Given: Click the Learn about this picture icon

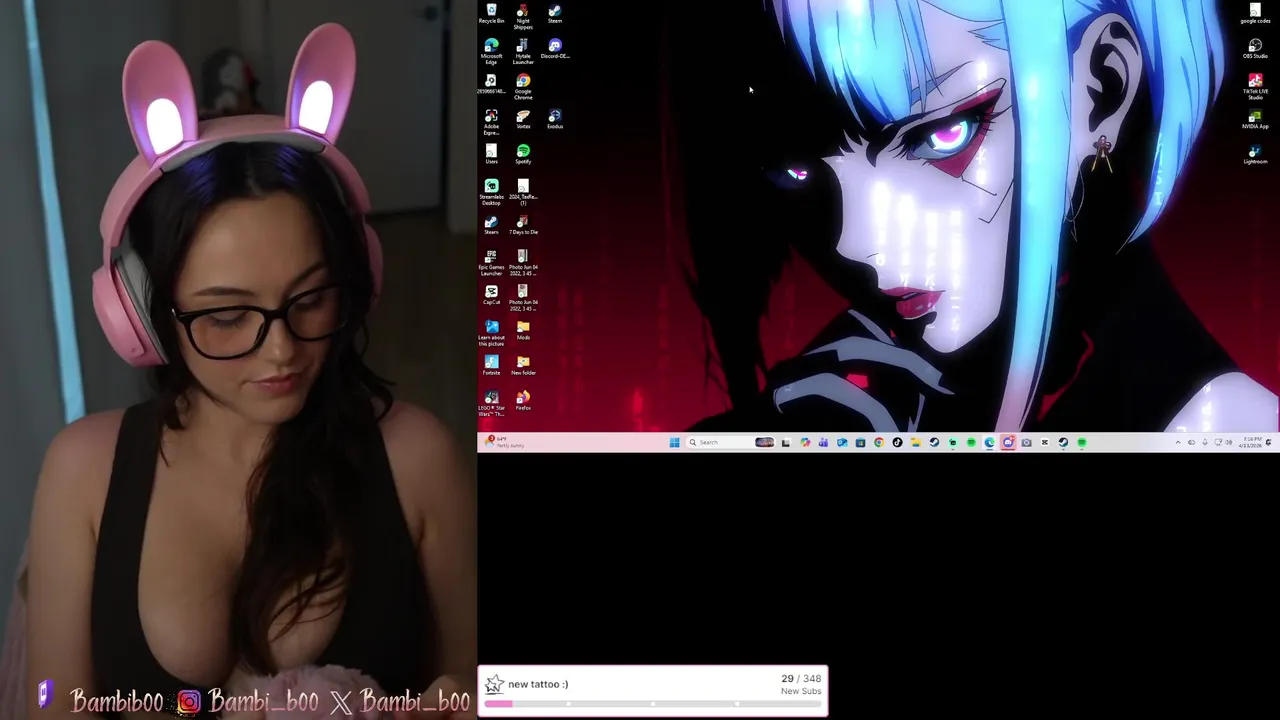Looking at the screenshot, I should pos(491,333).
